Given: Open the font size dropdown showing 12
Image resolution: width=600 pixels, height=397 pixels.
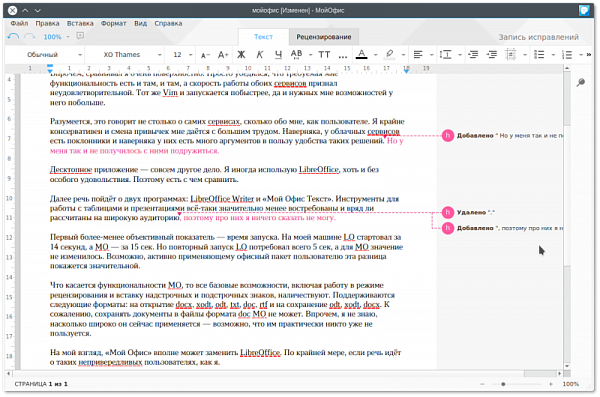Looking at the screenshot, I should click(x=181, y=55).
